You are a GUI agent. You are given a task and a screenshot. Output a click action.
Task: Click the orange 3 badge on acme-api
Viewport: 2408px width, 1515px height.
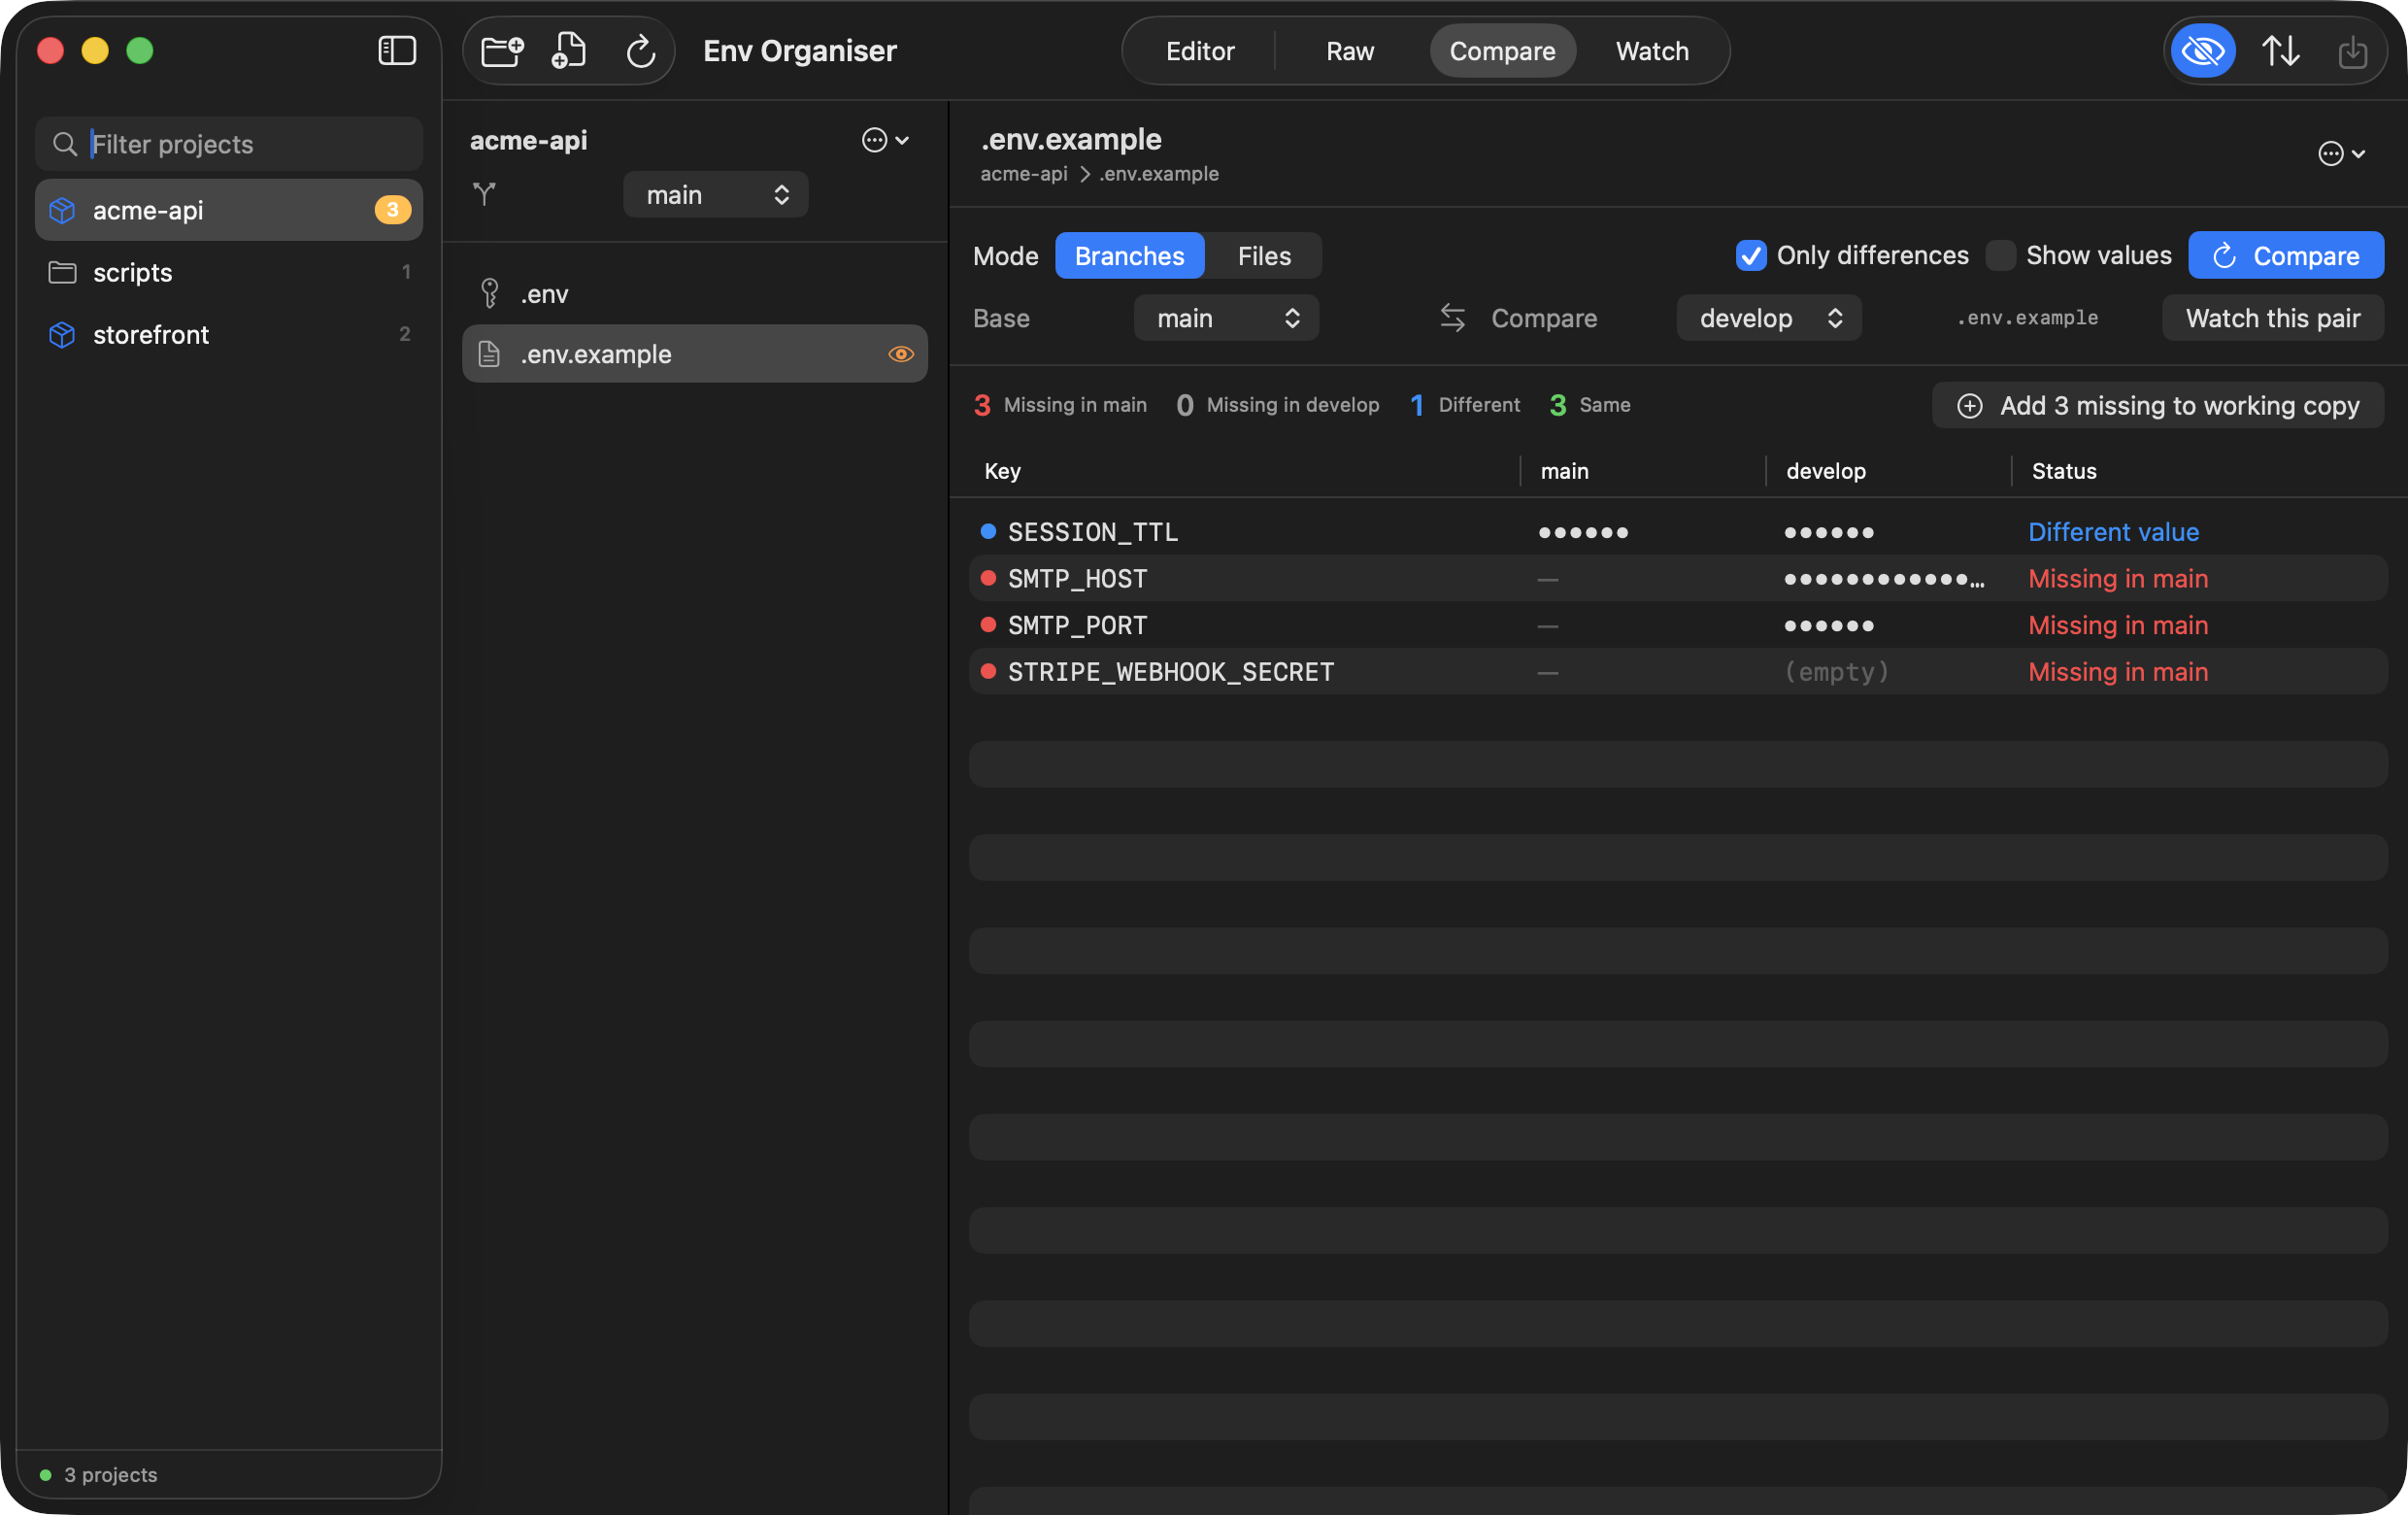point(392,210)
